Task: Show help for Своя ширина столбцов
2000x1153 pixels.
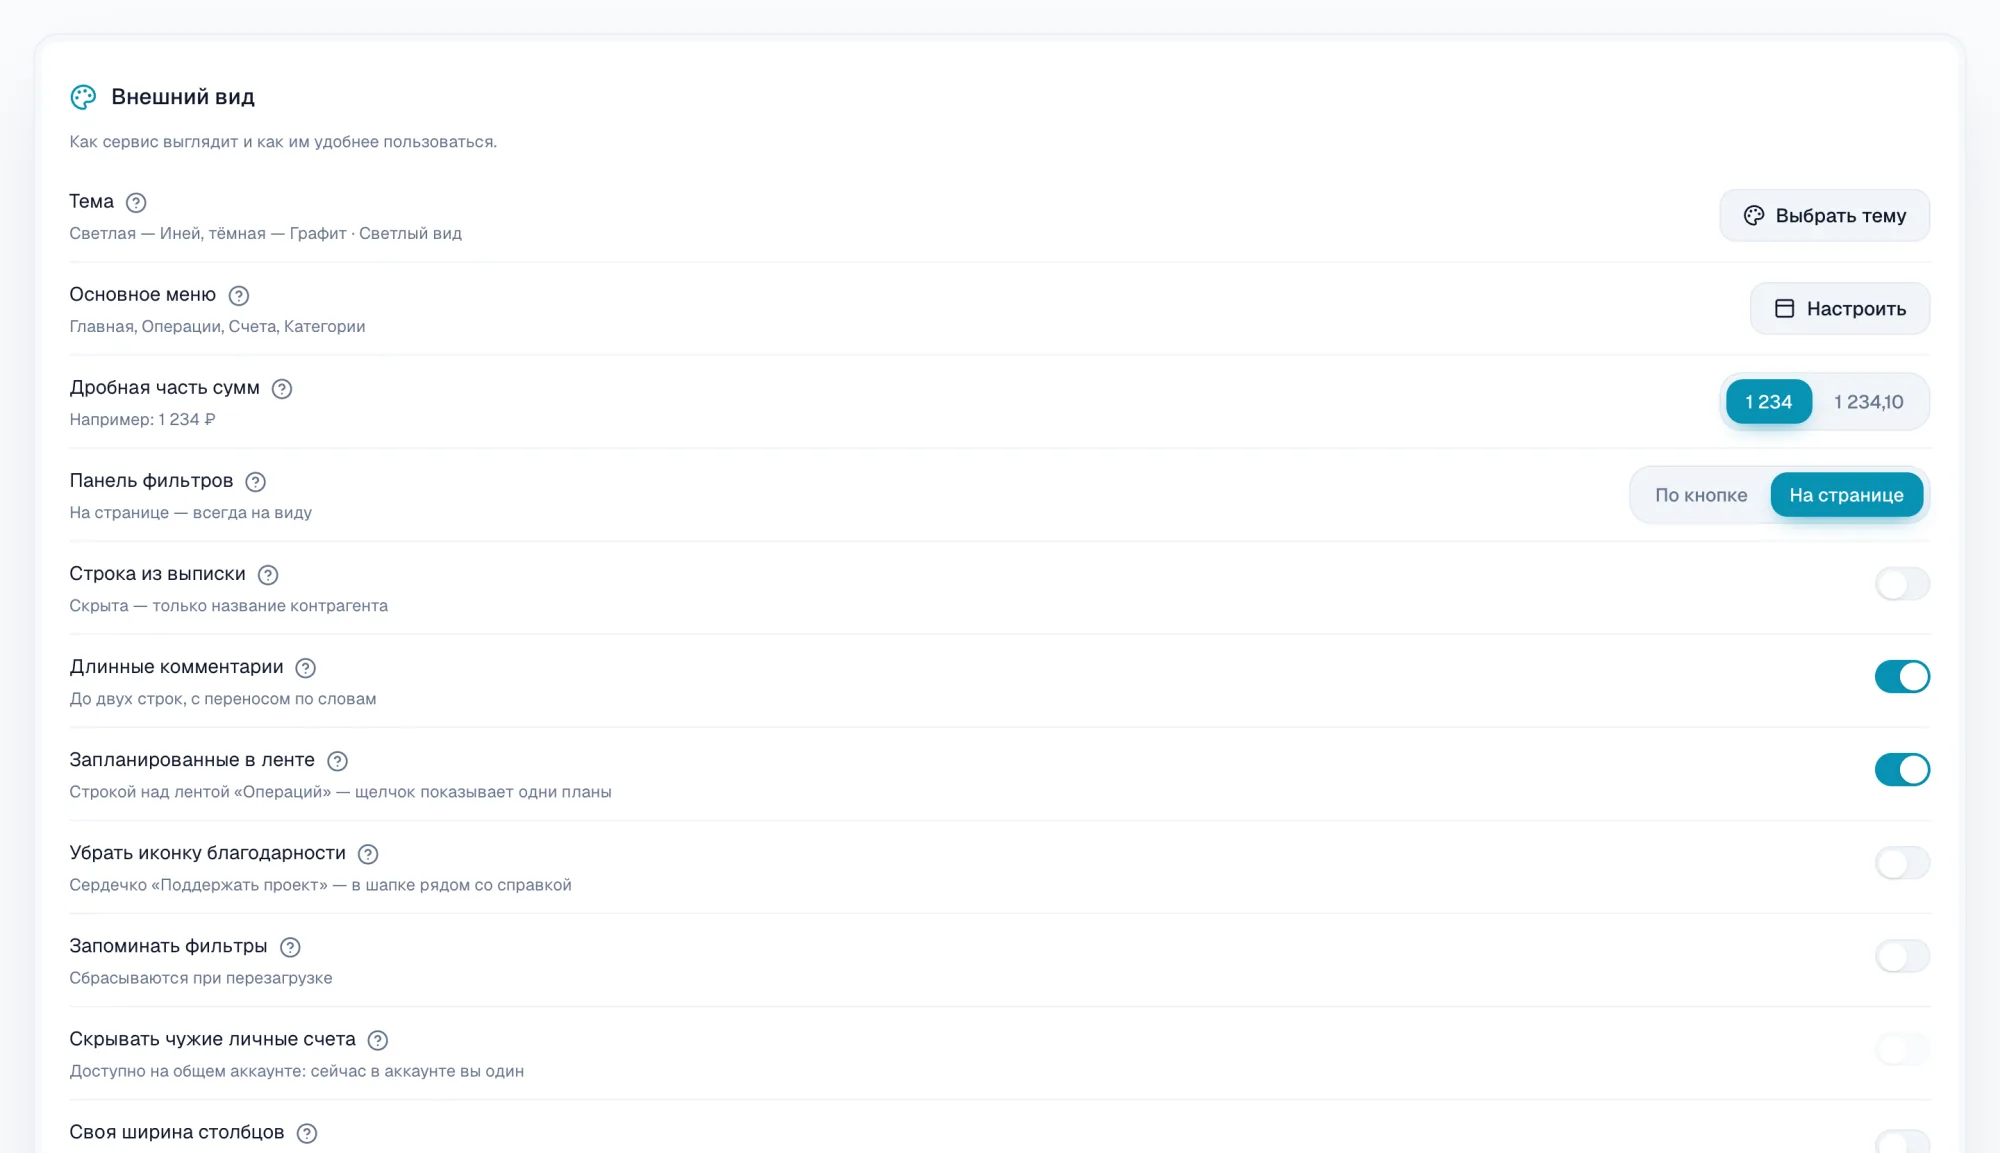Action: [307, 1132]
